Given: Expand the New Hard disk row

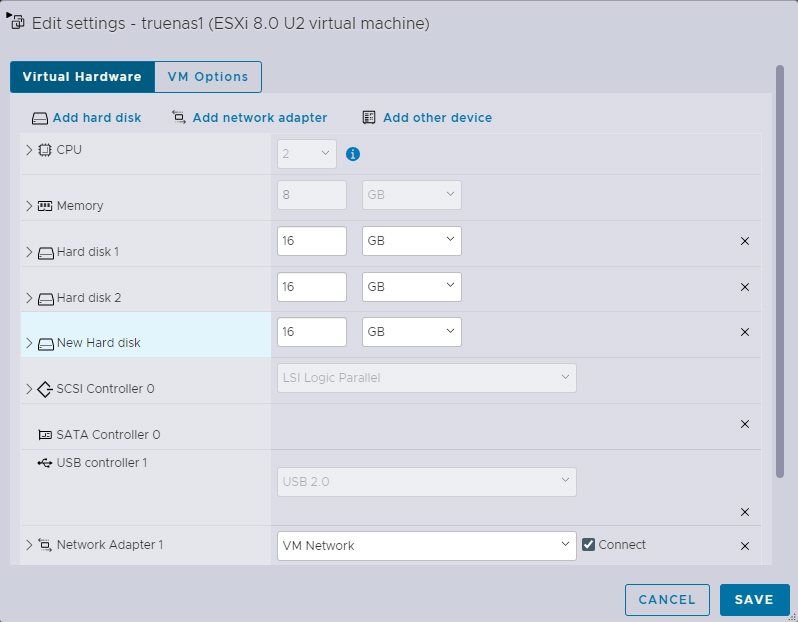Looking at the screenshot, I should 29,343.
